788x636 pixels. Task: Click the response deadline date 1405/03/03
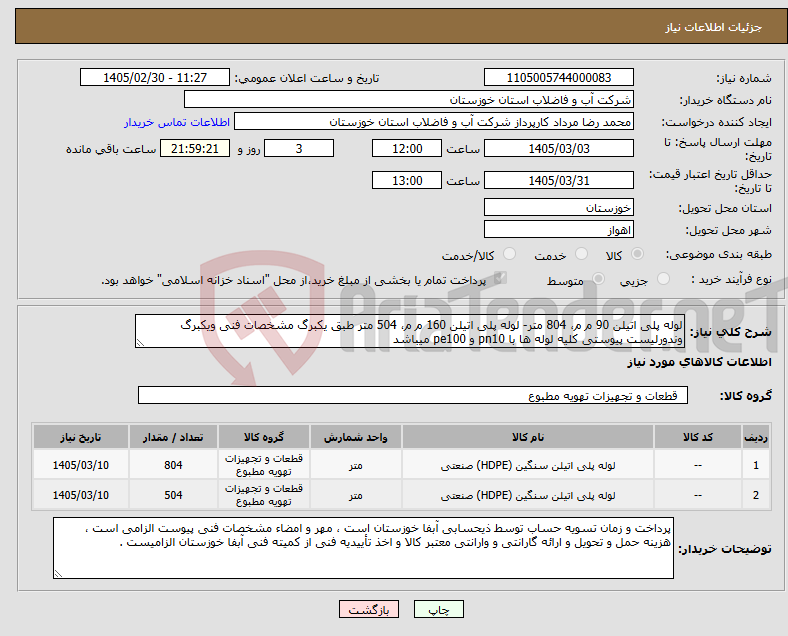tap(558, 148)
